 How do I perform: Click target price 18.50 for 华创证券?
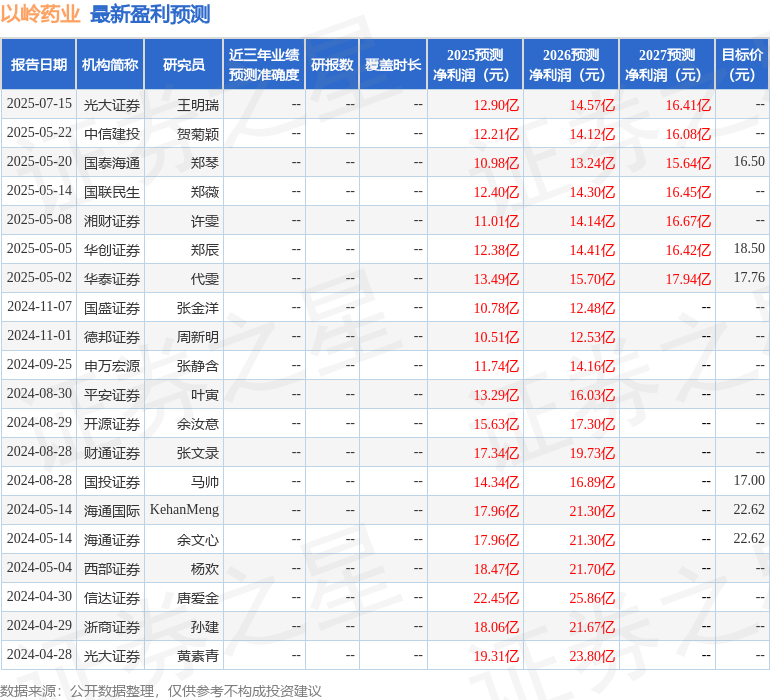point(749,249)
